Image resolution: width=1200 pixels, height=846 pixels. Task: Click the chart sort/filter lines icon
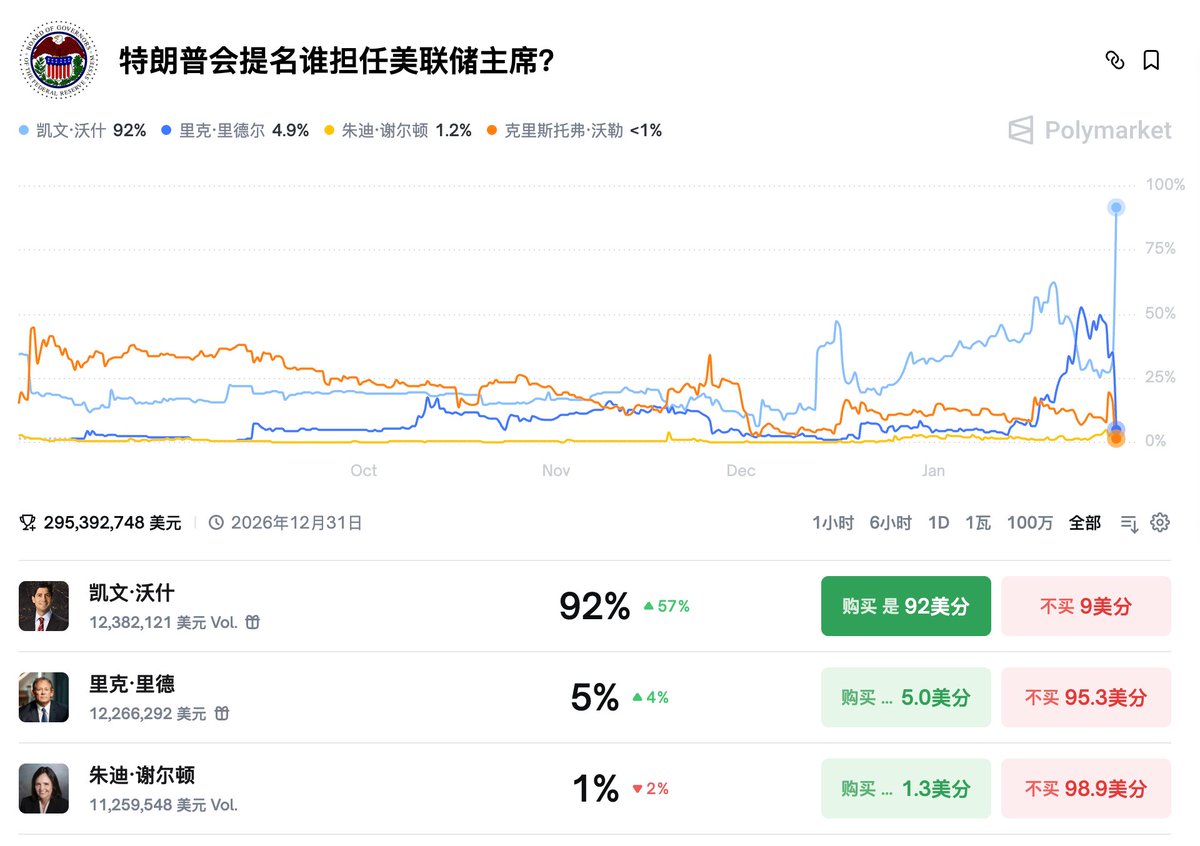pos(1129,522)
